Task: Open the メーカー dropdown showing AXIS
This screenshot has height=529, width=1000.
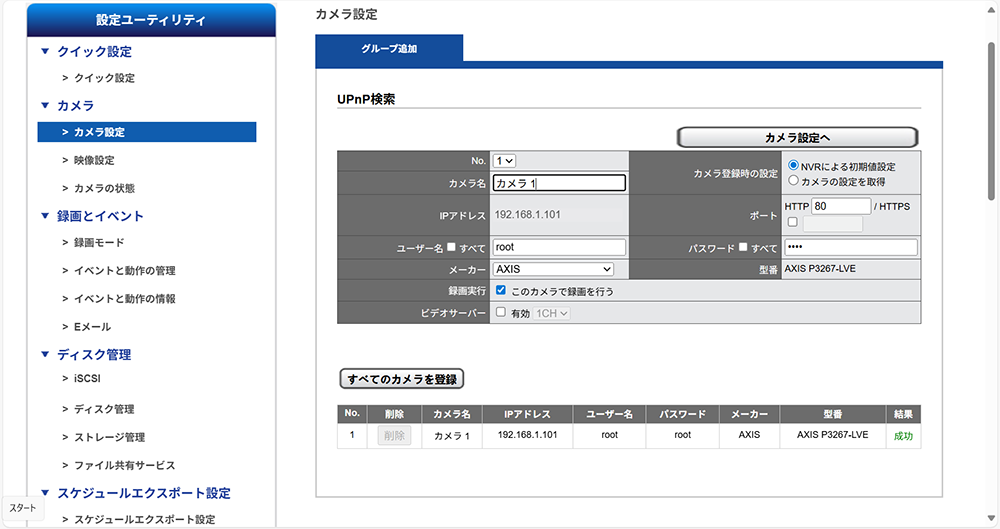Action: tap(553, 269)
